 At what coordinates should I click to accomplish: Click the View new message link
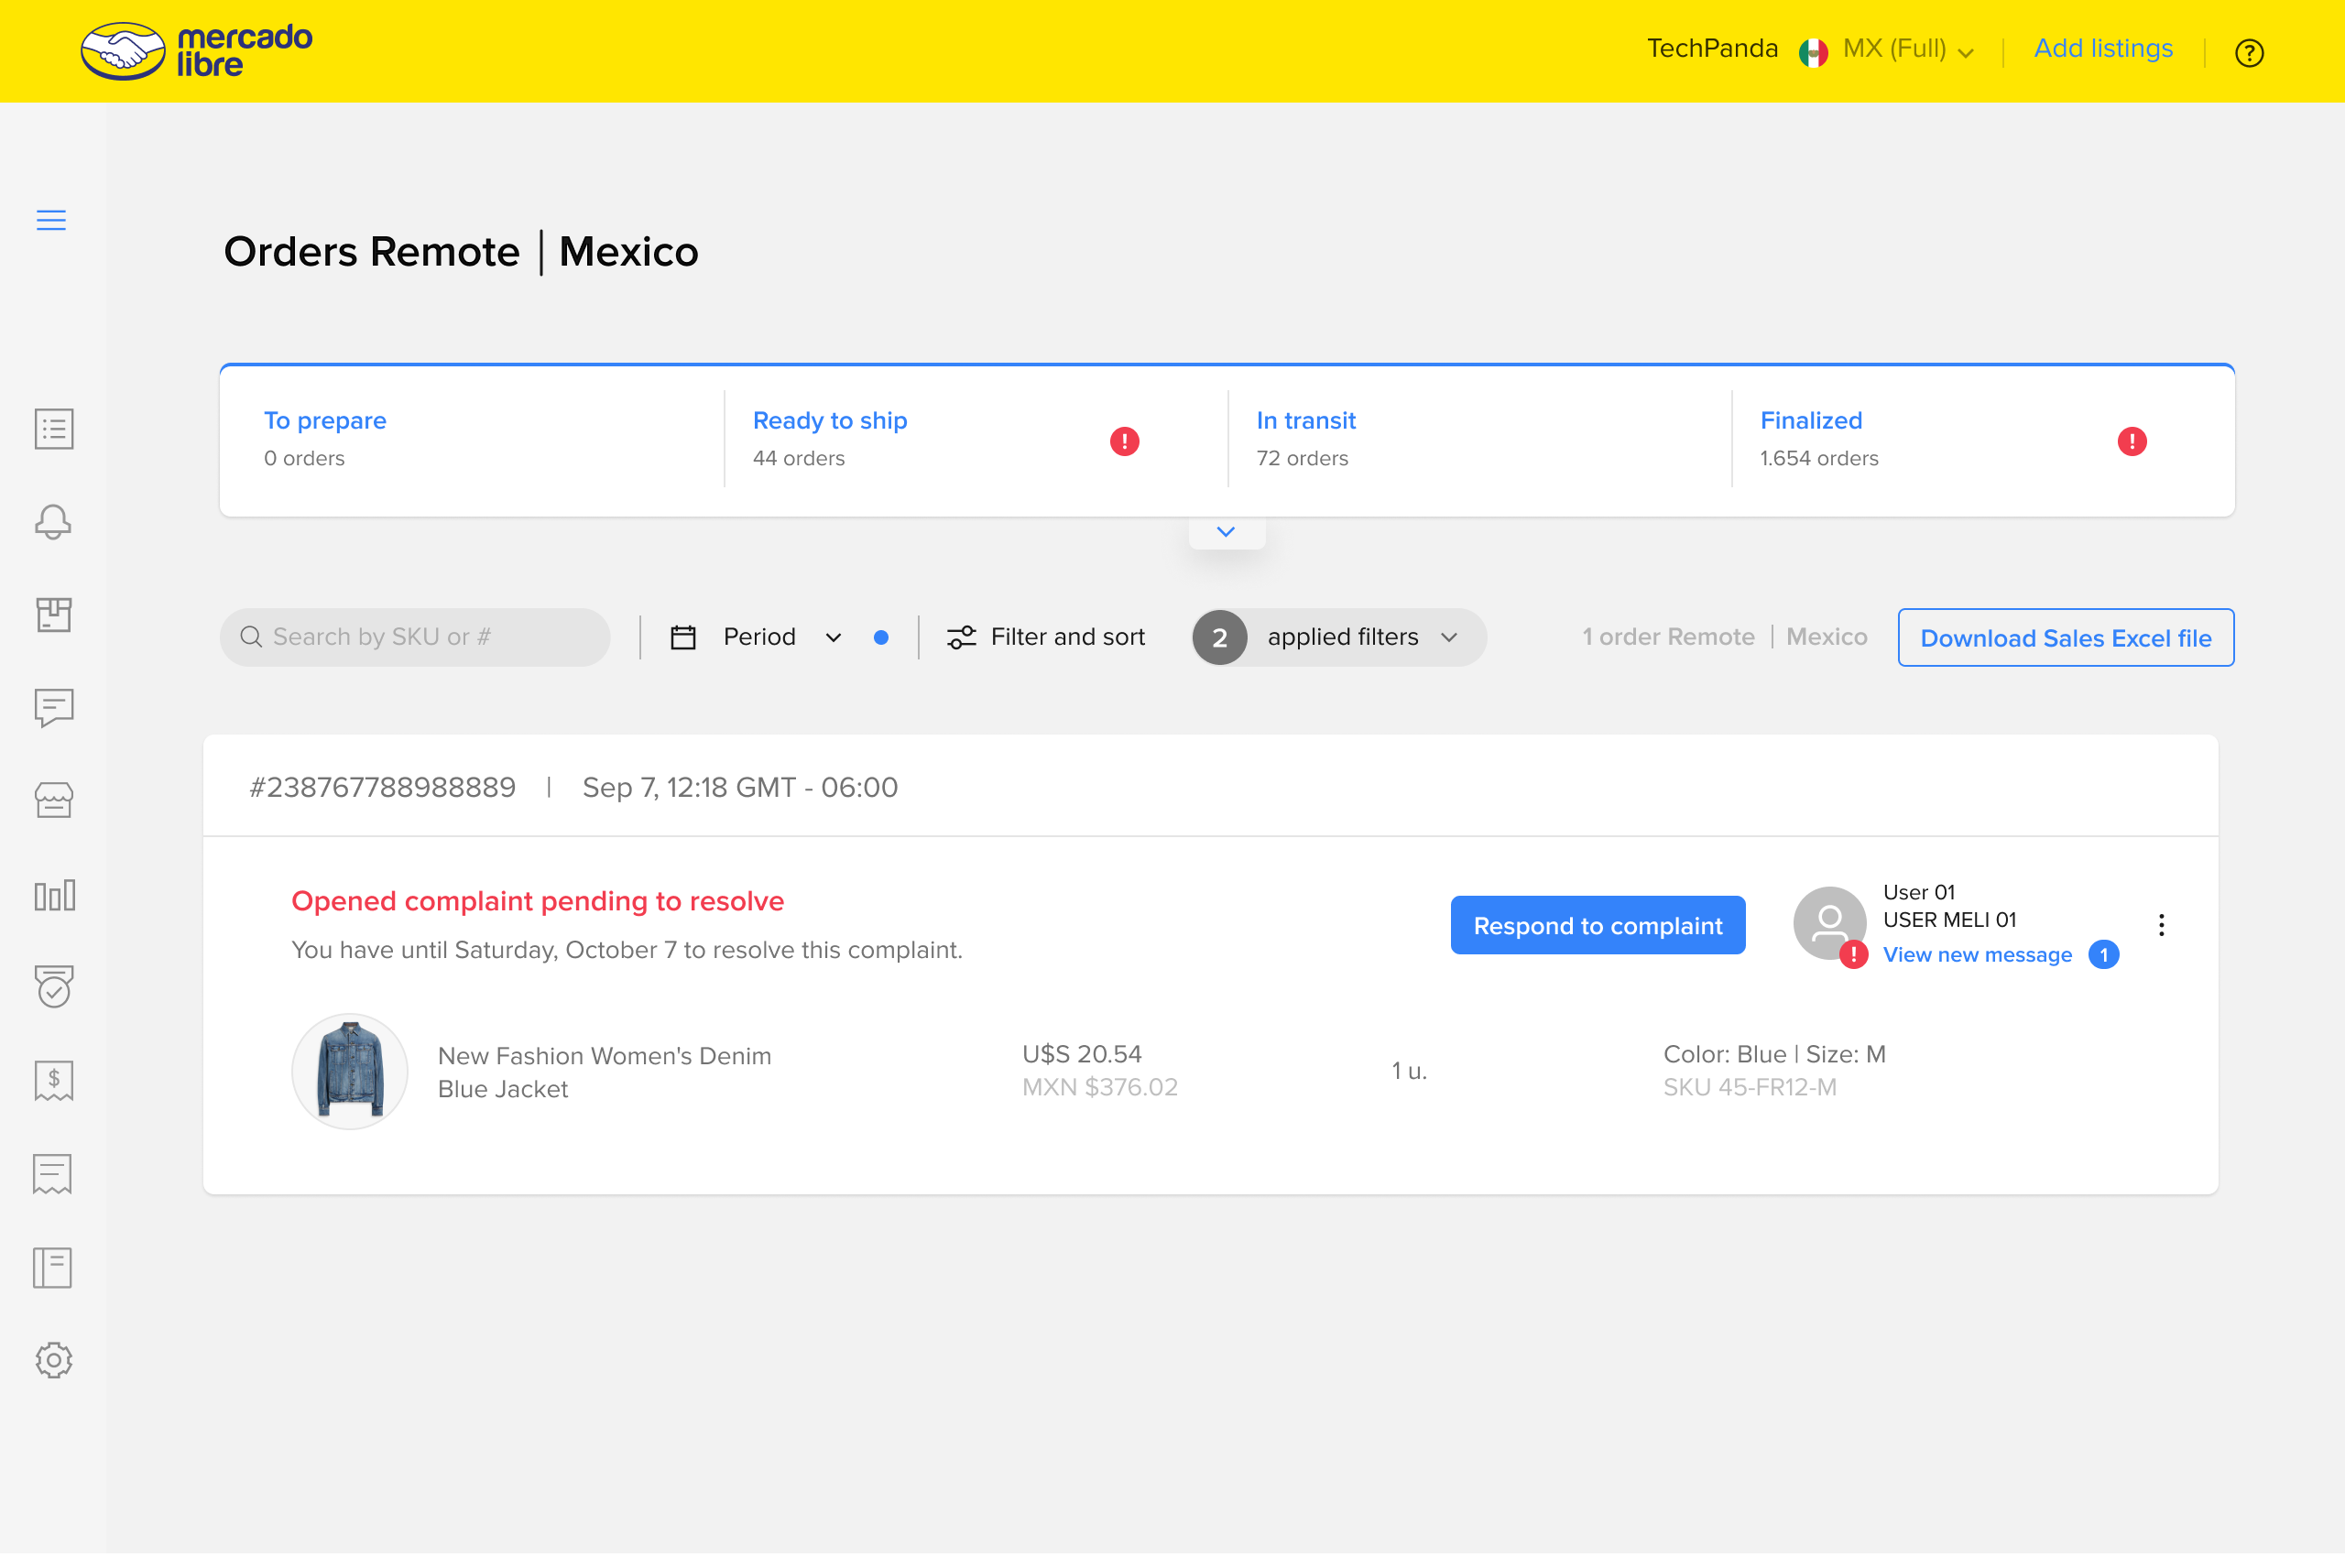click(1977, 955)
